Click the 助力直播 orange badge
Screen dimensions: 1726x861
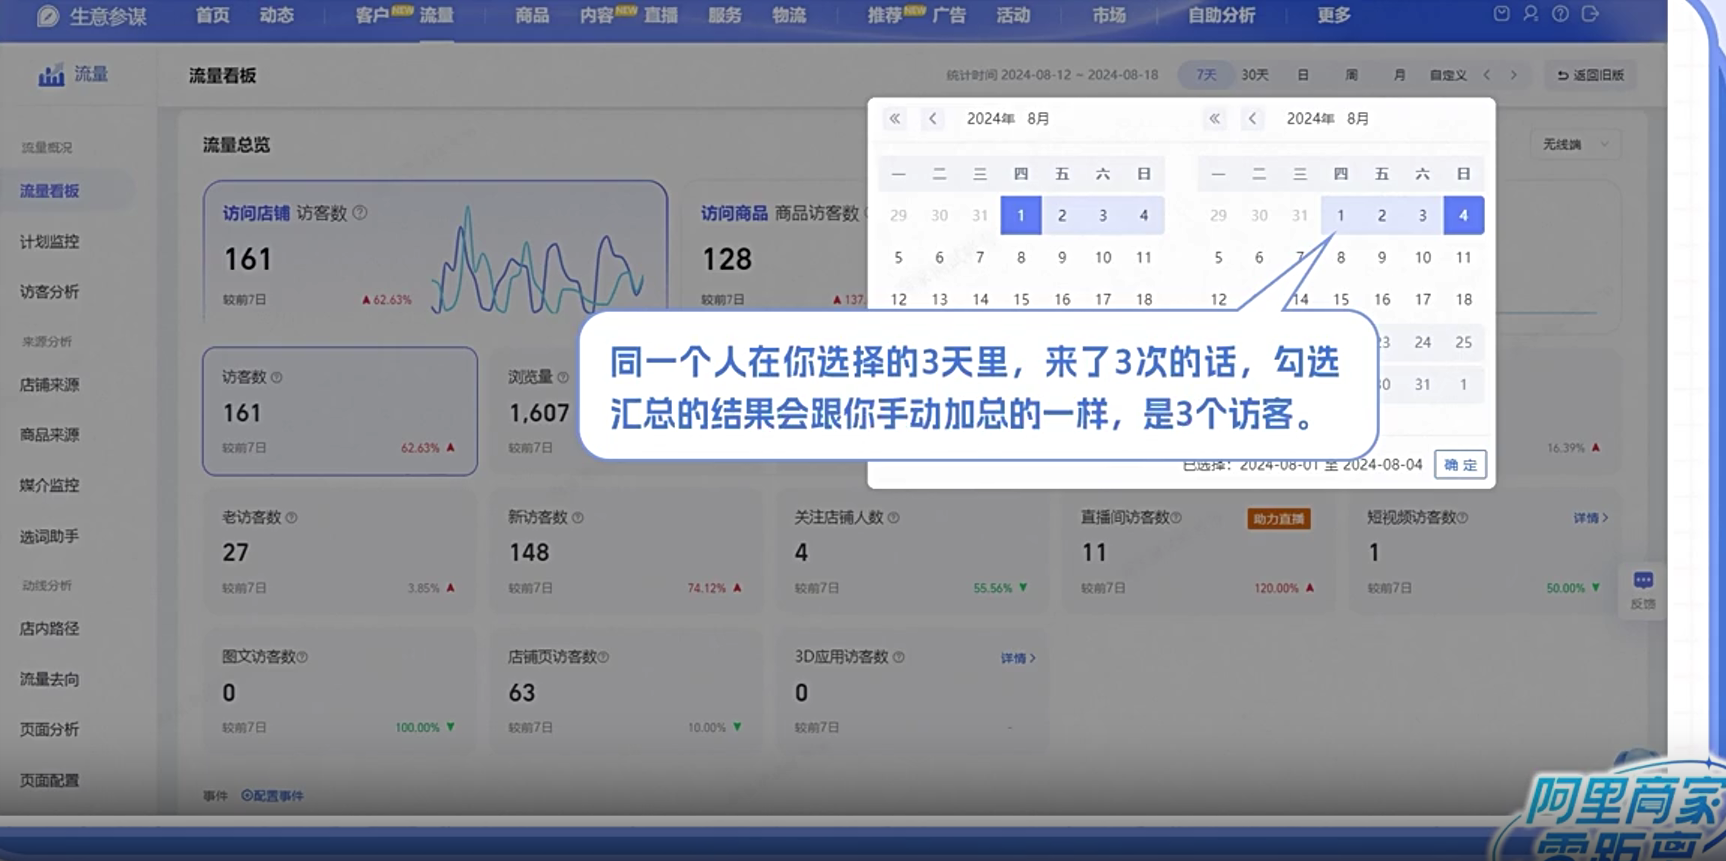pos(1279,519)
